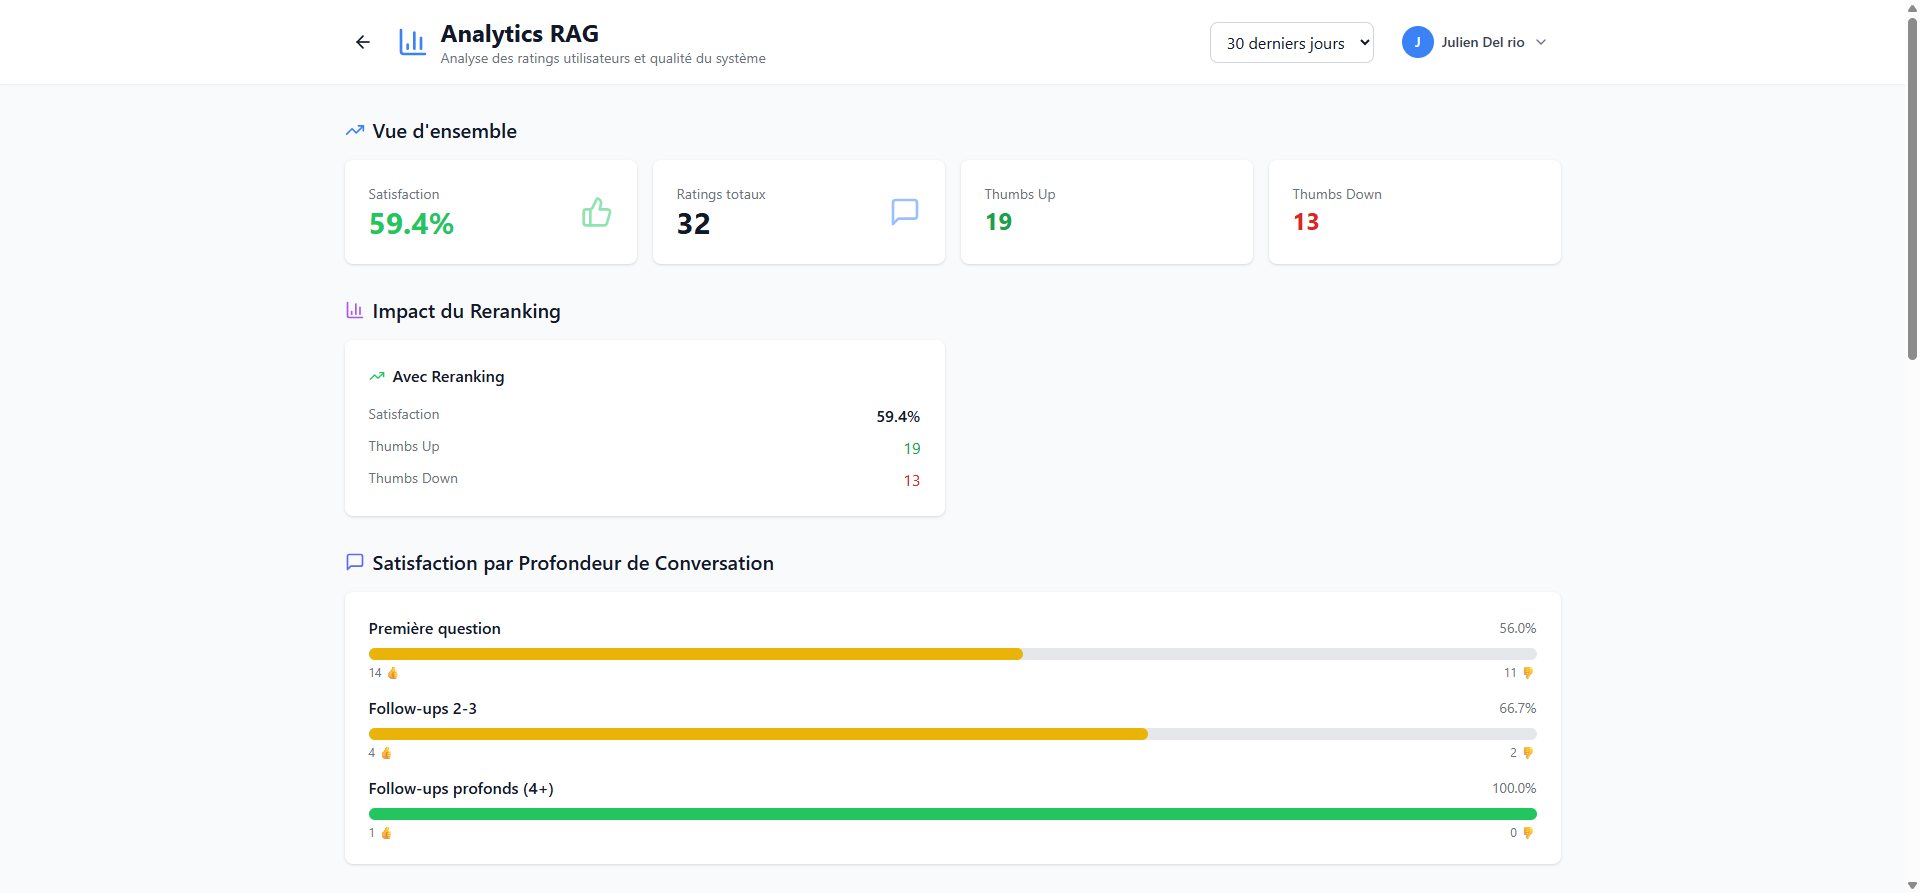Click the Première question progress bar

pyautogui.click(x=952, y=654)
